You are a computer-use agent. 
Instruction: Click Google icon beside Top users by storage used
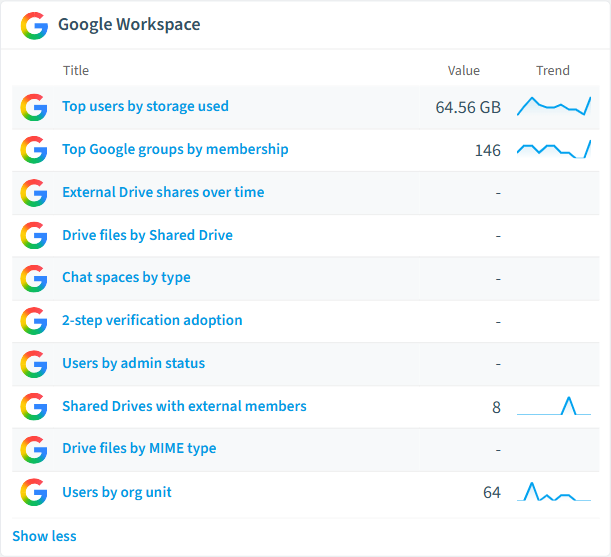click(34, 107)
